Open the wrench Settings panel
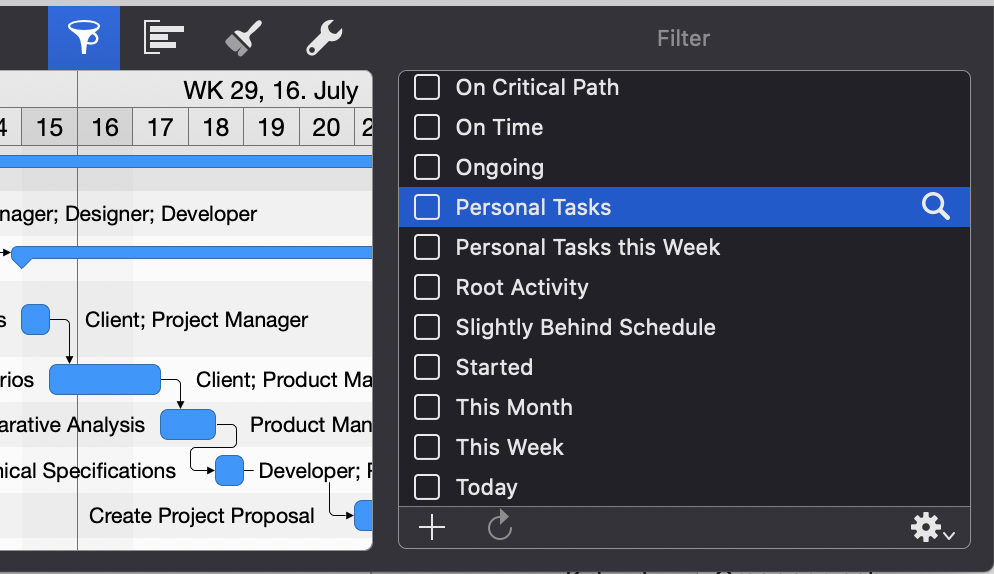 [324, 38]
